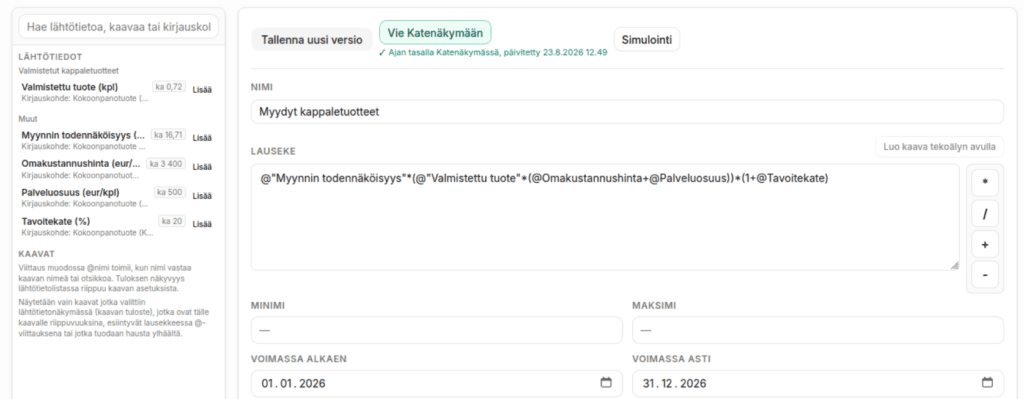This screenshot has height=399, width=1024.
Task: Click the Maksimi input field
Action: click(x=818, y=330)
